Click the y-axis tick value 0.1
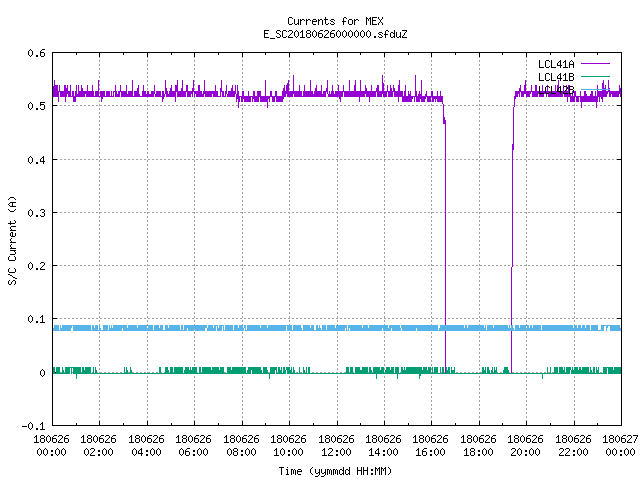 (x=36, y=319)
